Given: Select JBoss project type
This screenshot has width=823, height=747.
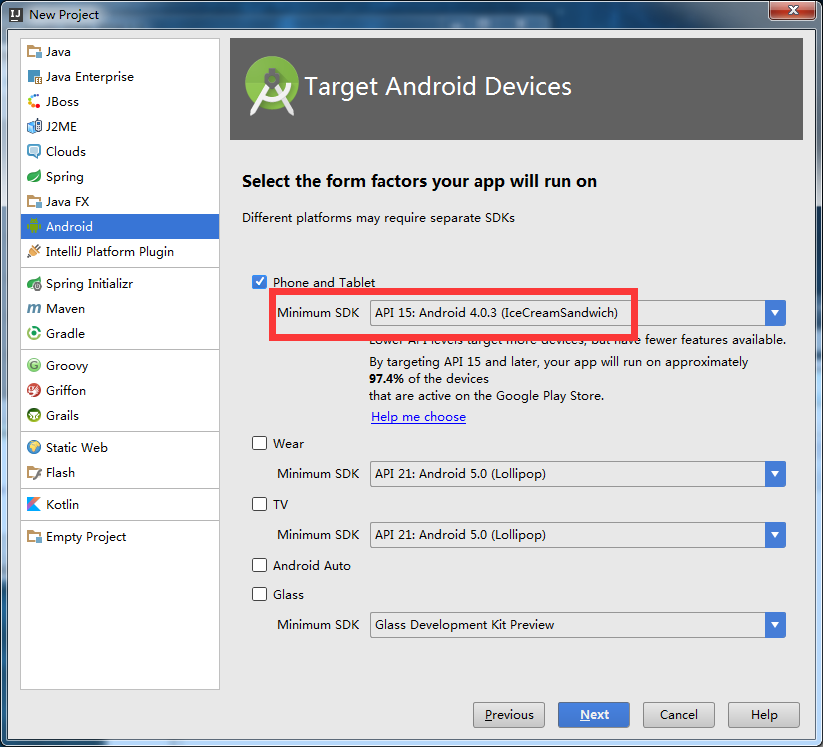Looking at the screenshot, I should [x=120, y=101].
